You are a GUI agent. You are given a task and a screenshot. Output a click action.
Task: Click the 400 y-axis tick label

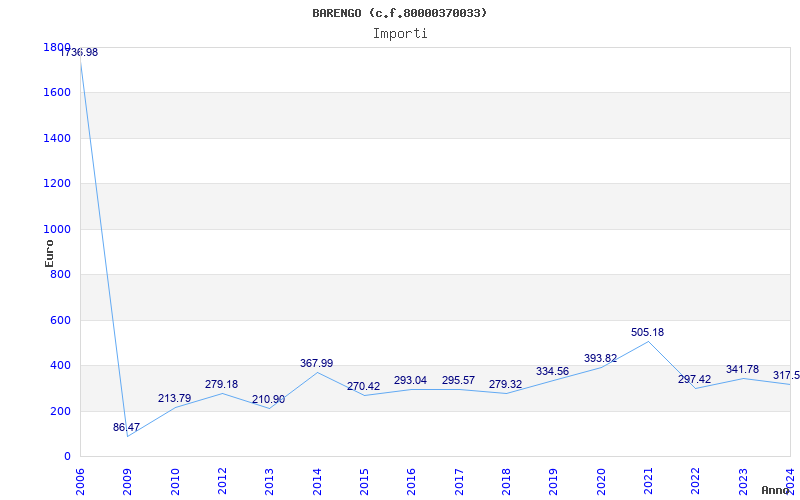(60, 365)
